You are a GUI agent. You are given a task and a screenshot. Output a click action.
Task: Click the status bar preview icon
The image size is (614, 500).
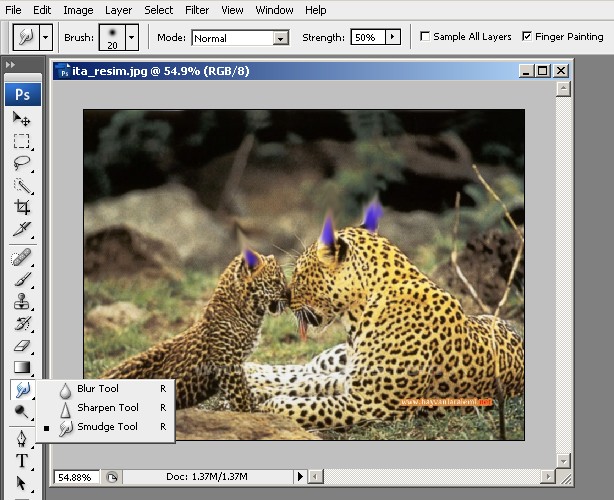pyautogui.click(x=112, y=477)
